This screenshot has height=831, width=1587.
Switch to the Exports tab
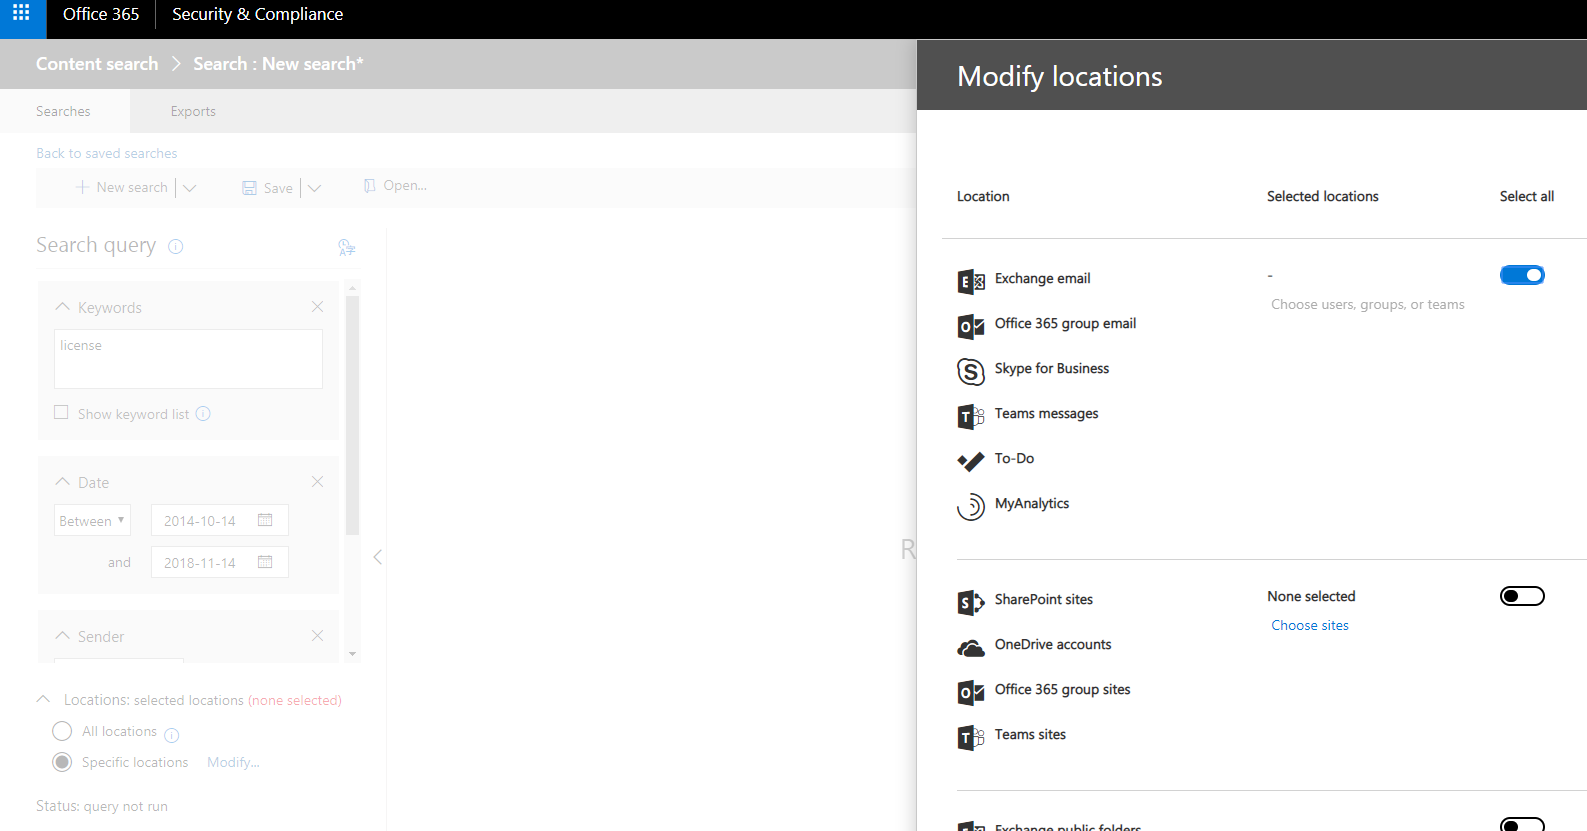click(x=193, y=111)
